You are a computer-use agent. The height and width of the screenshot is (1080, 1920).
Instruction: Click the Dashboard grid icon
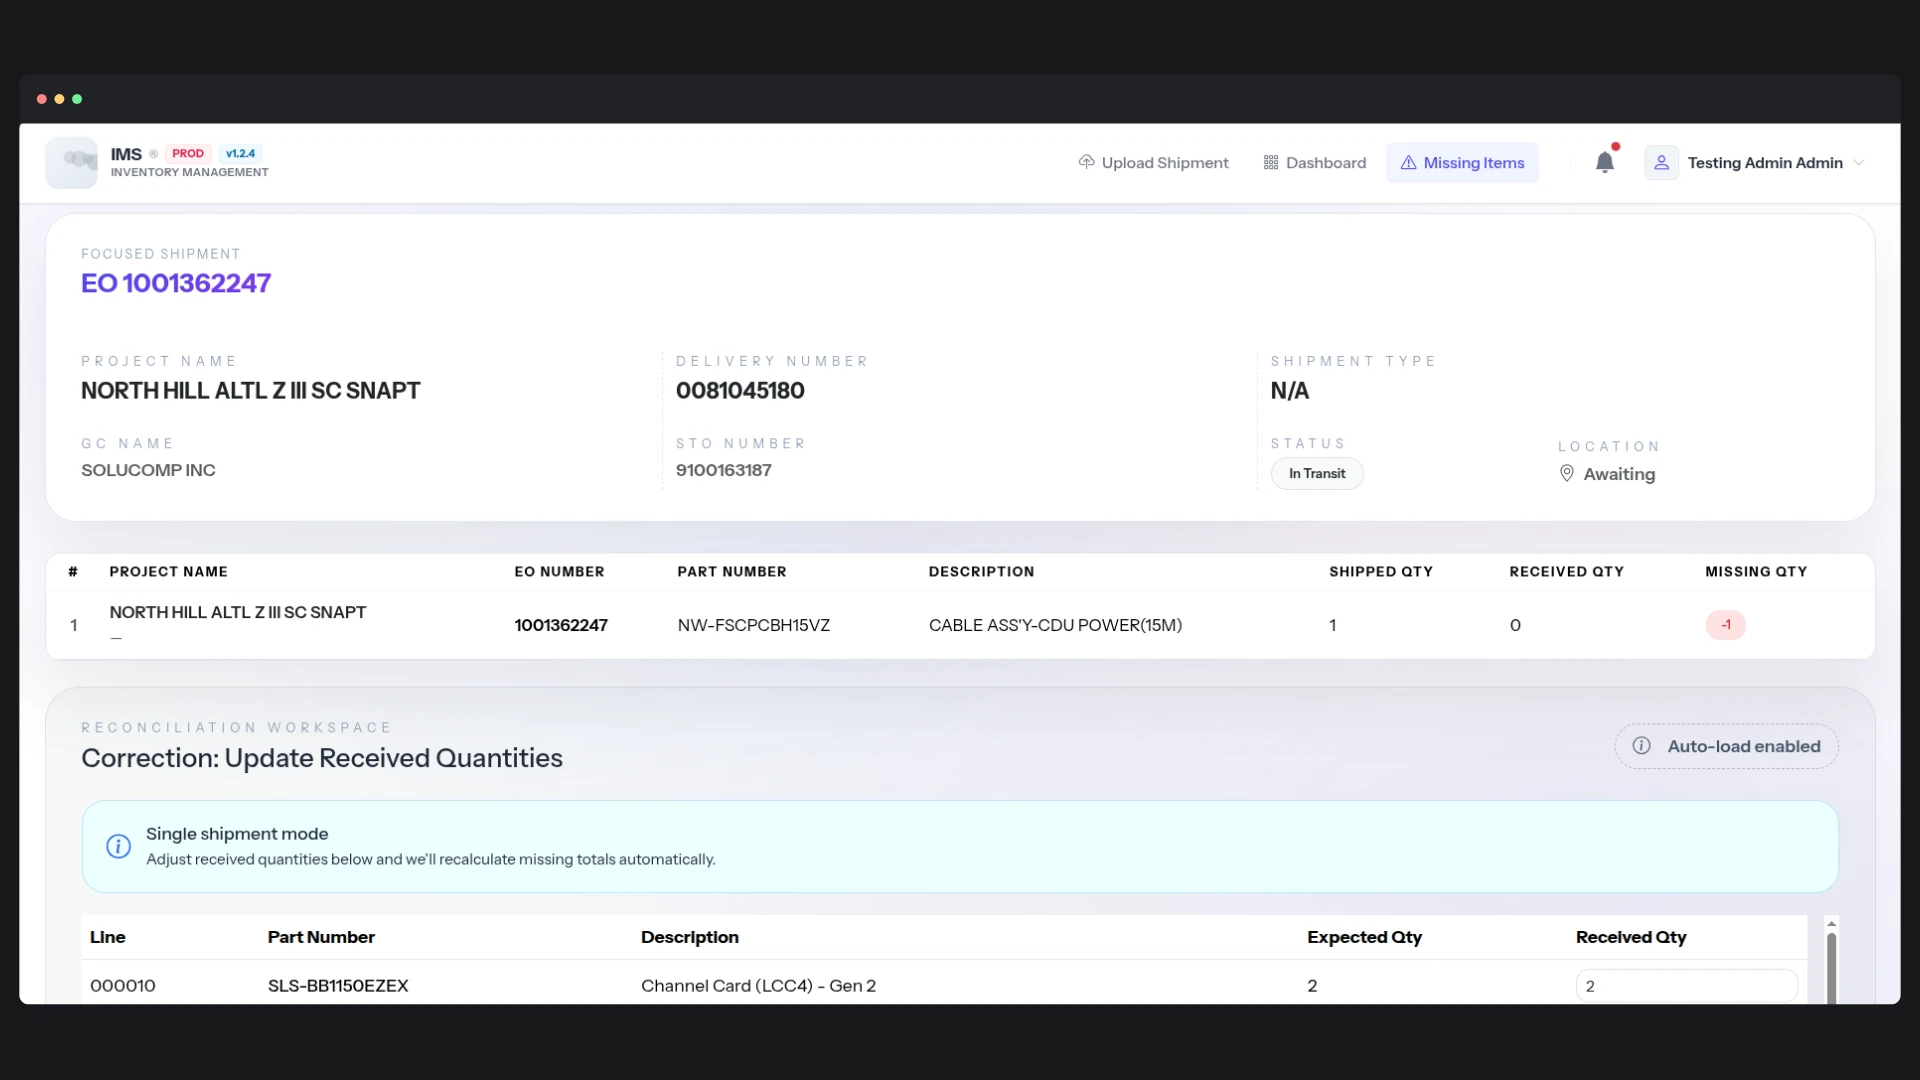click(1271, 162)
